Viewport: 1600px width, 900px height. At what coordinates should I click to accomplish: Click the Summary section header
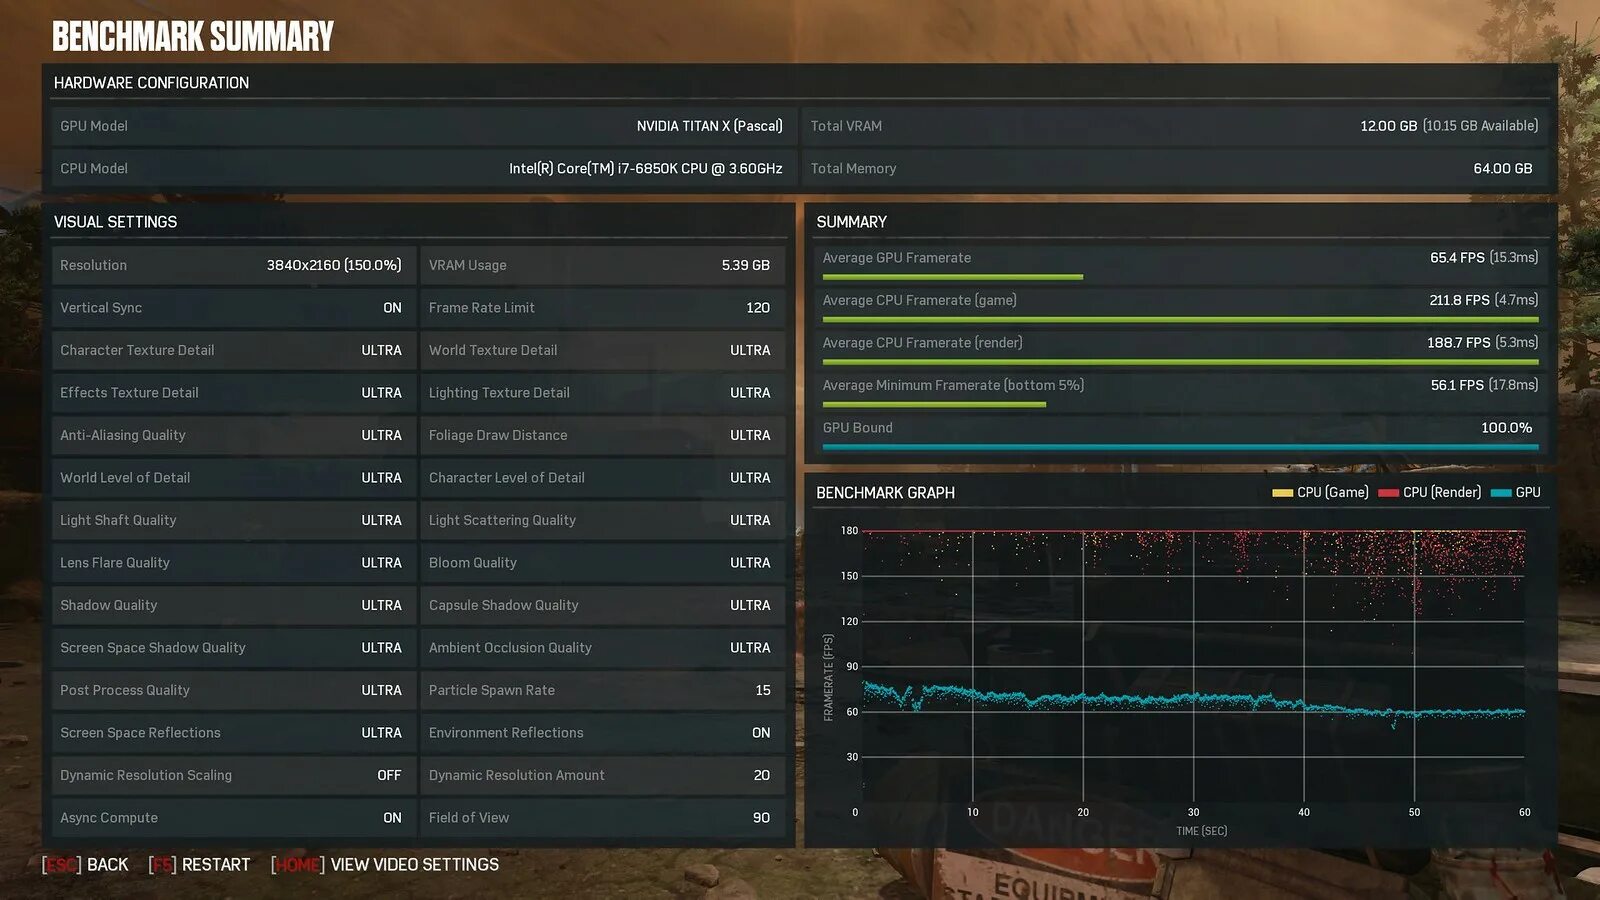(852, 222)
